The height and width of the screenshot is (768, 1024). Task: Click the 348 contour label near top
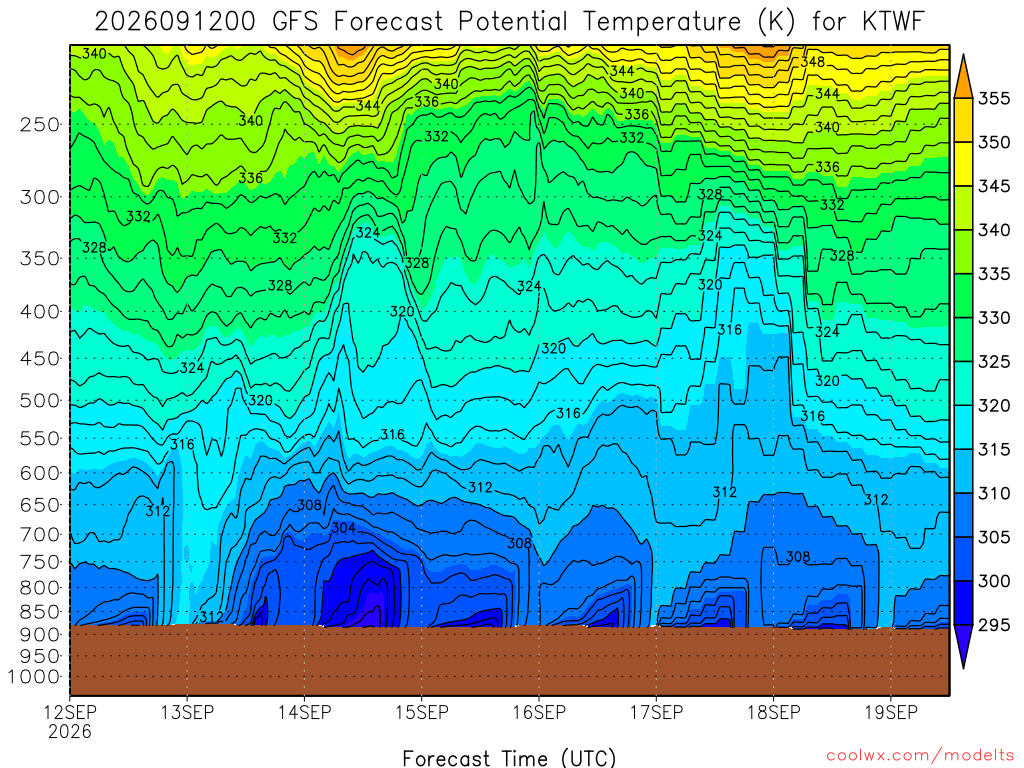812,62
